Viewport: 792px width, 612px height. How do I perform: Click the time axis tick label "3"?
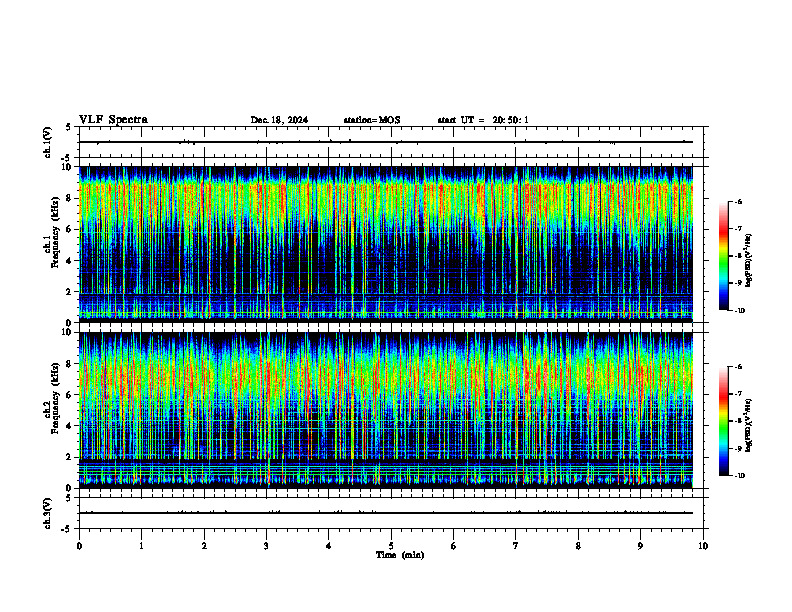click(x=266, y=546)
